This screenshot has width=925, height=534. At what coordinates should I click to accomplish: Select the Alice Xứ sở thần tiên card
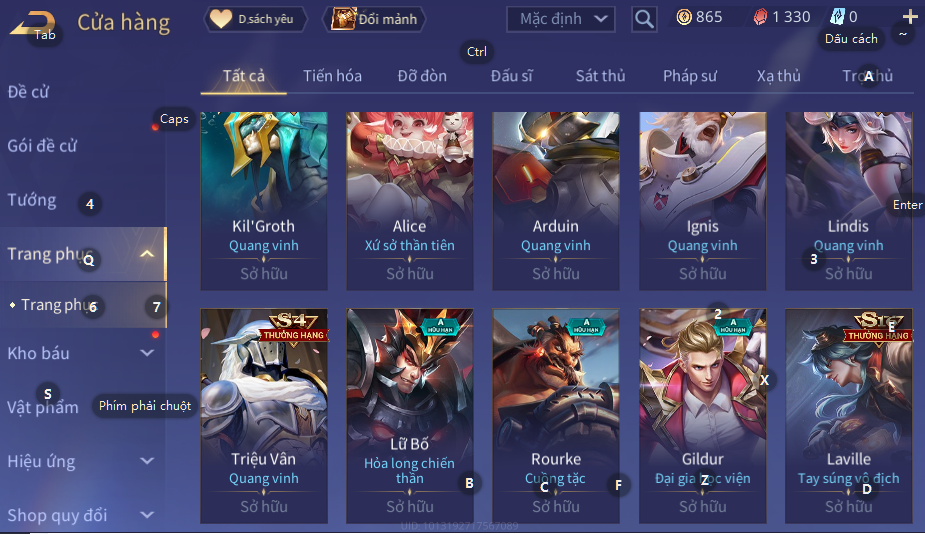click(409, 201)
